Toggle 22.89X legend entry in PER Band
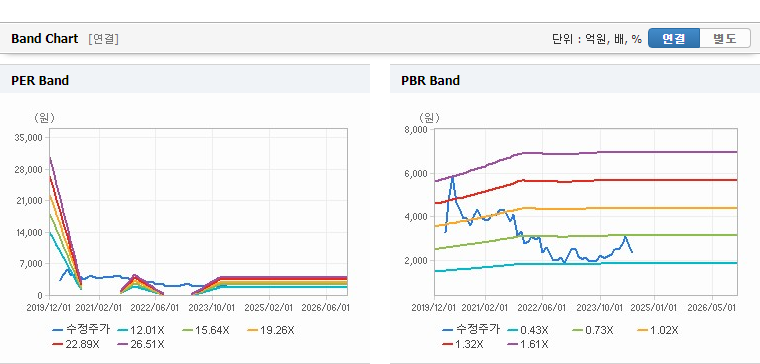Image resolution: width=760 pixels, height=364 pixels. [76, 345]
